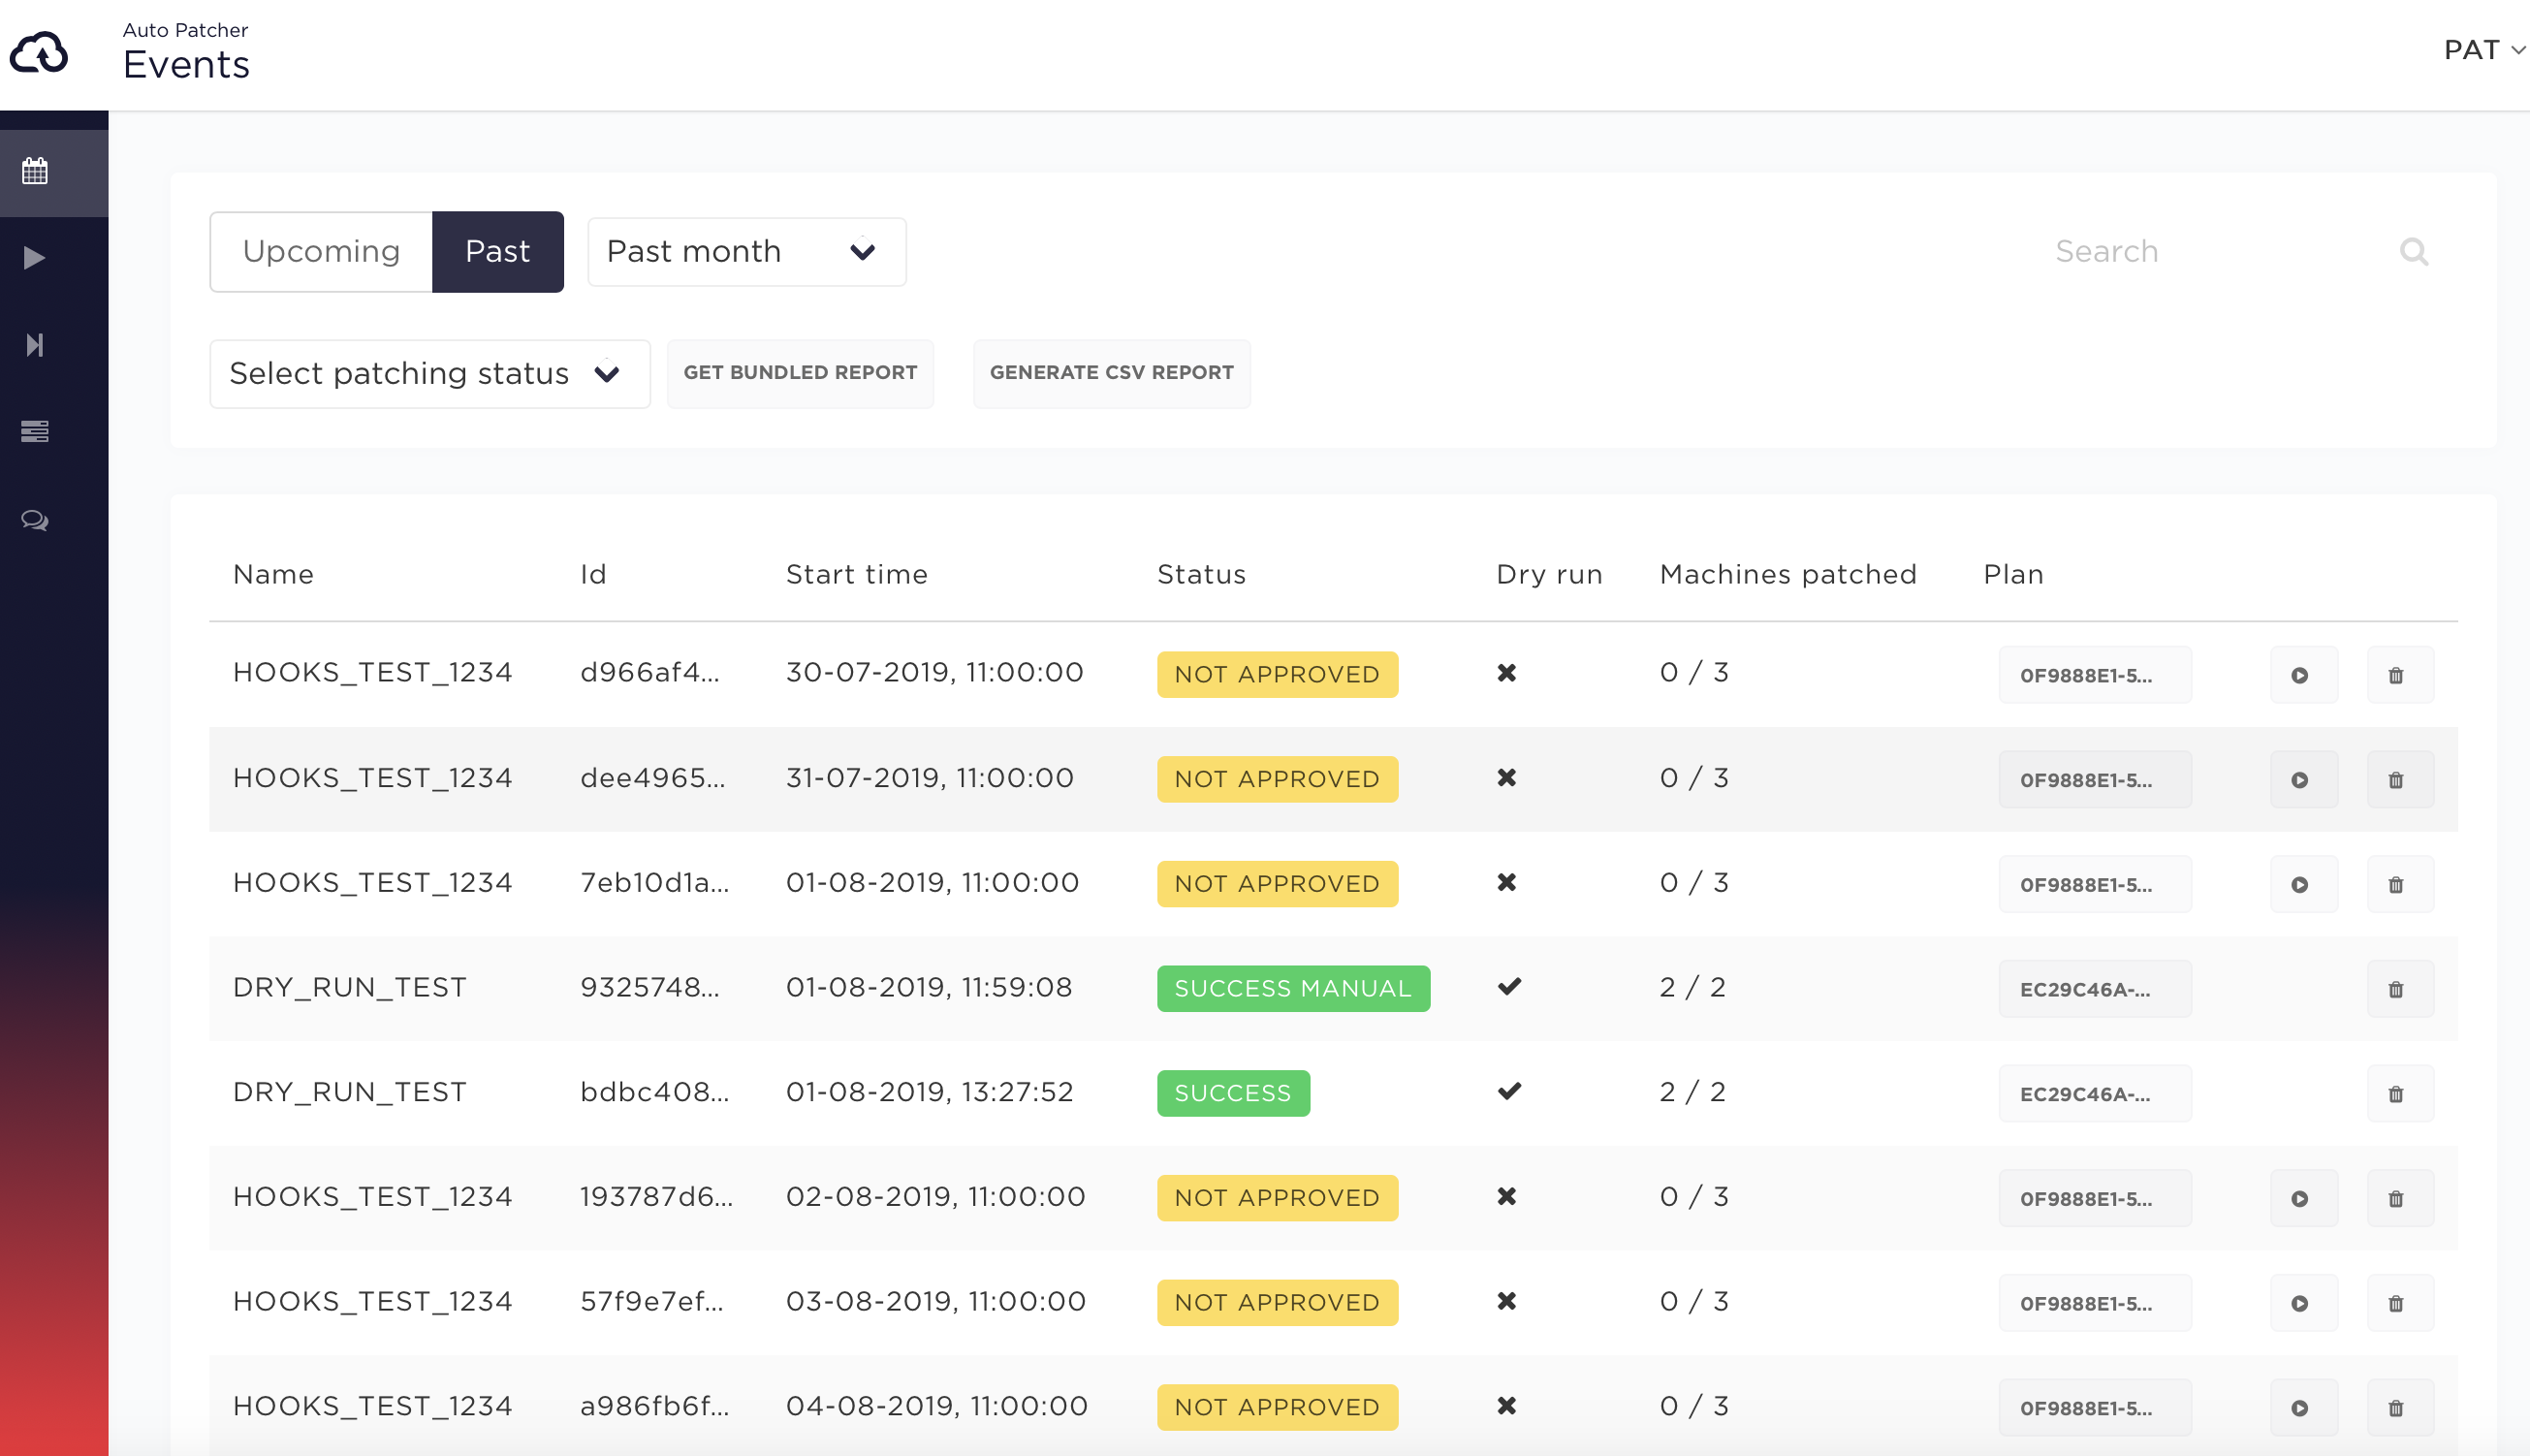Viewport: 2530px width, 1456px height.
Task: Open plan 0F9888E1-5 for event a986fb6f
Action: [2095, 1408]
